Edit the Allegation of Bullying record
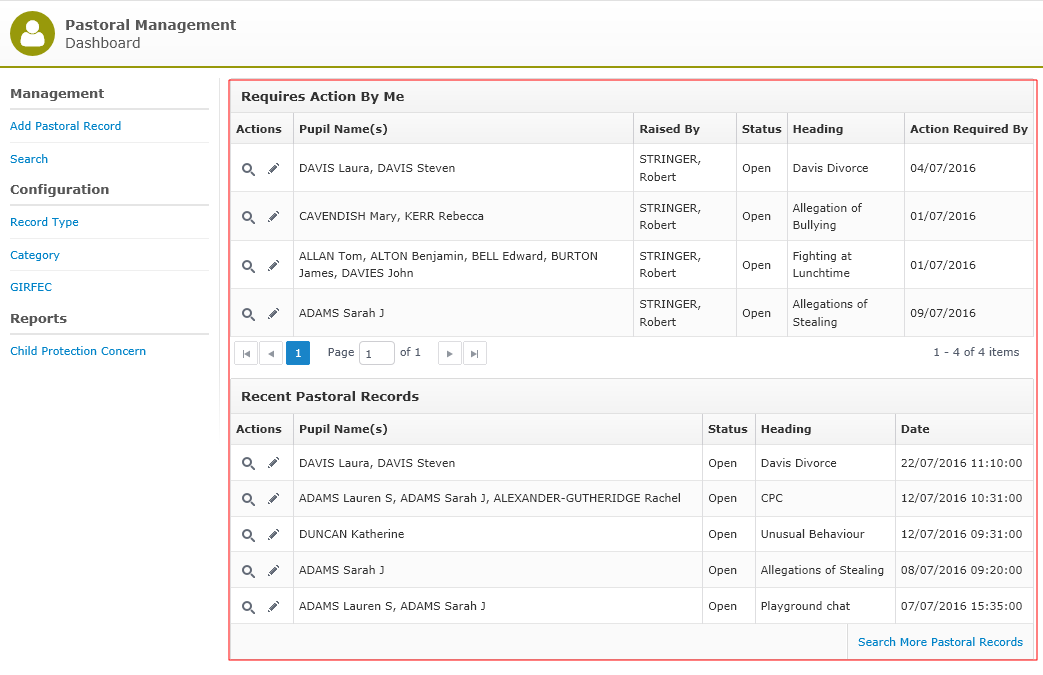Viewport: 1043px width, 675px height. point(273,217)
